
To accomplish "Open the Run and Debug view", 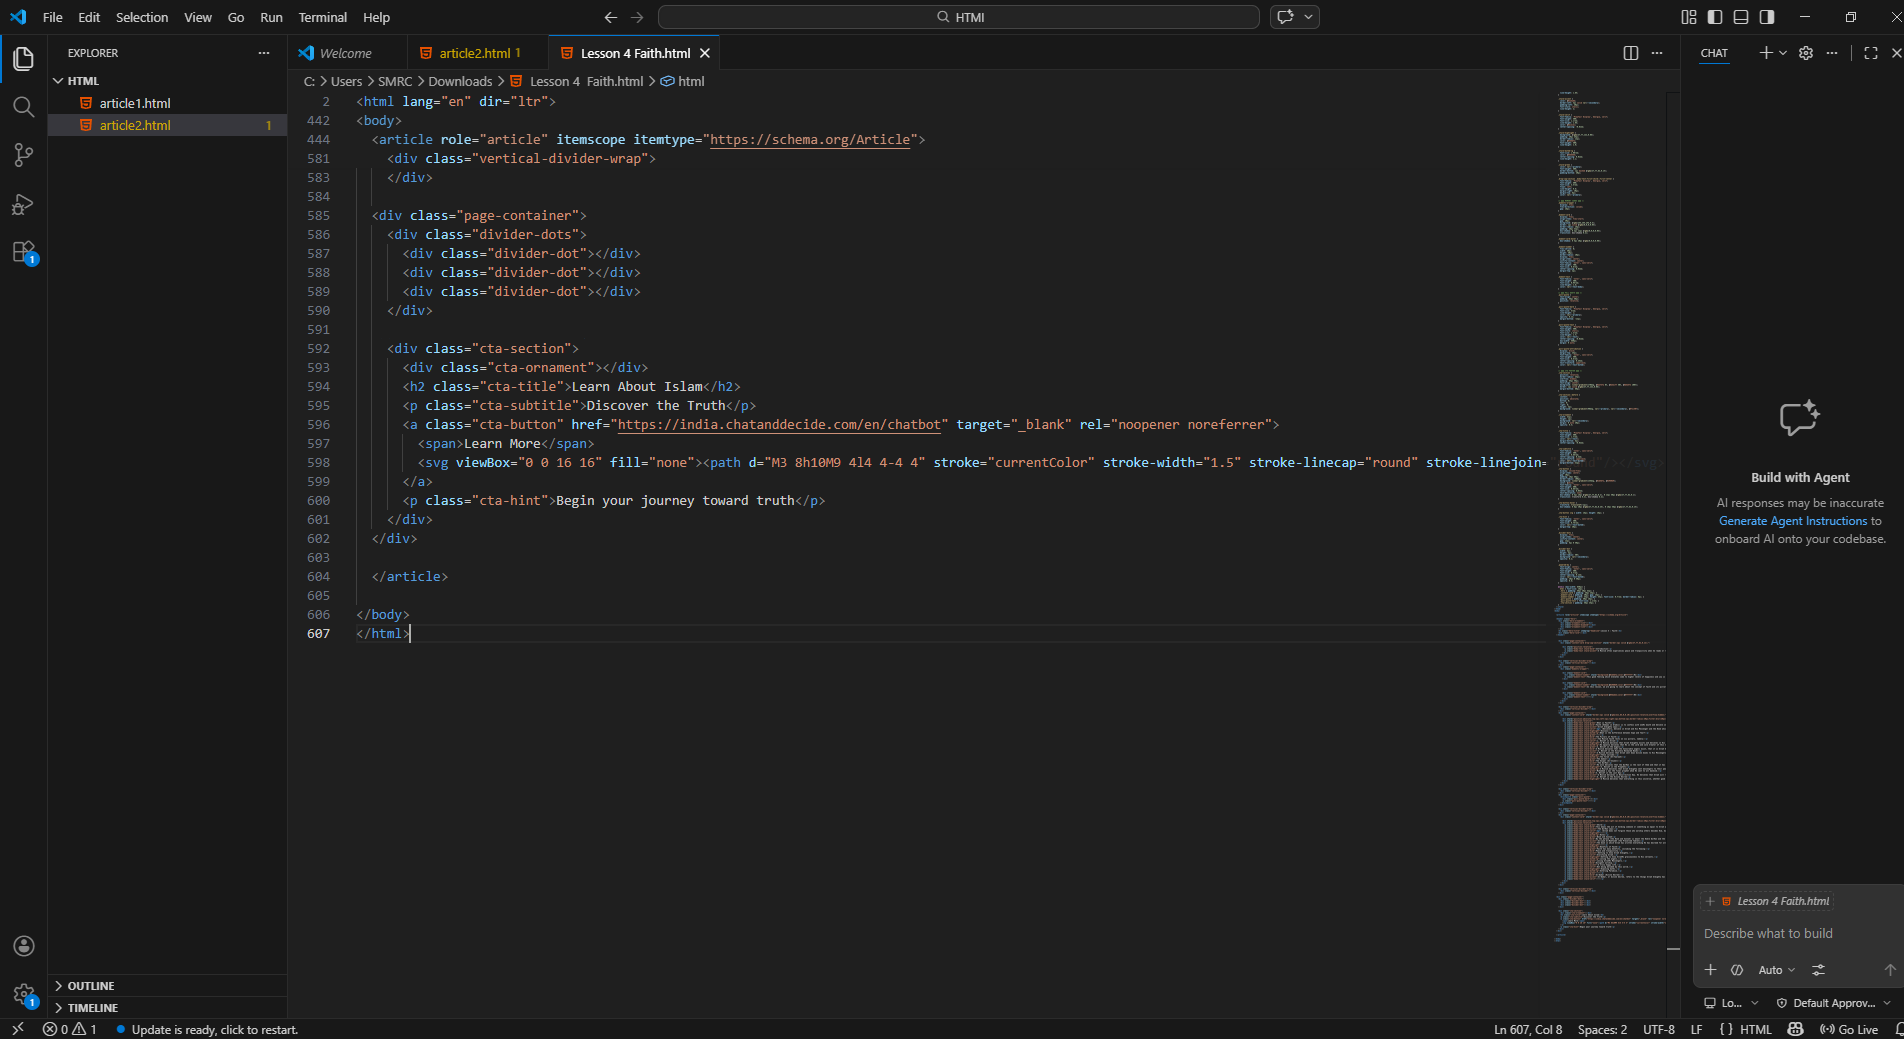I will (23, 204).
